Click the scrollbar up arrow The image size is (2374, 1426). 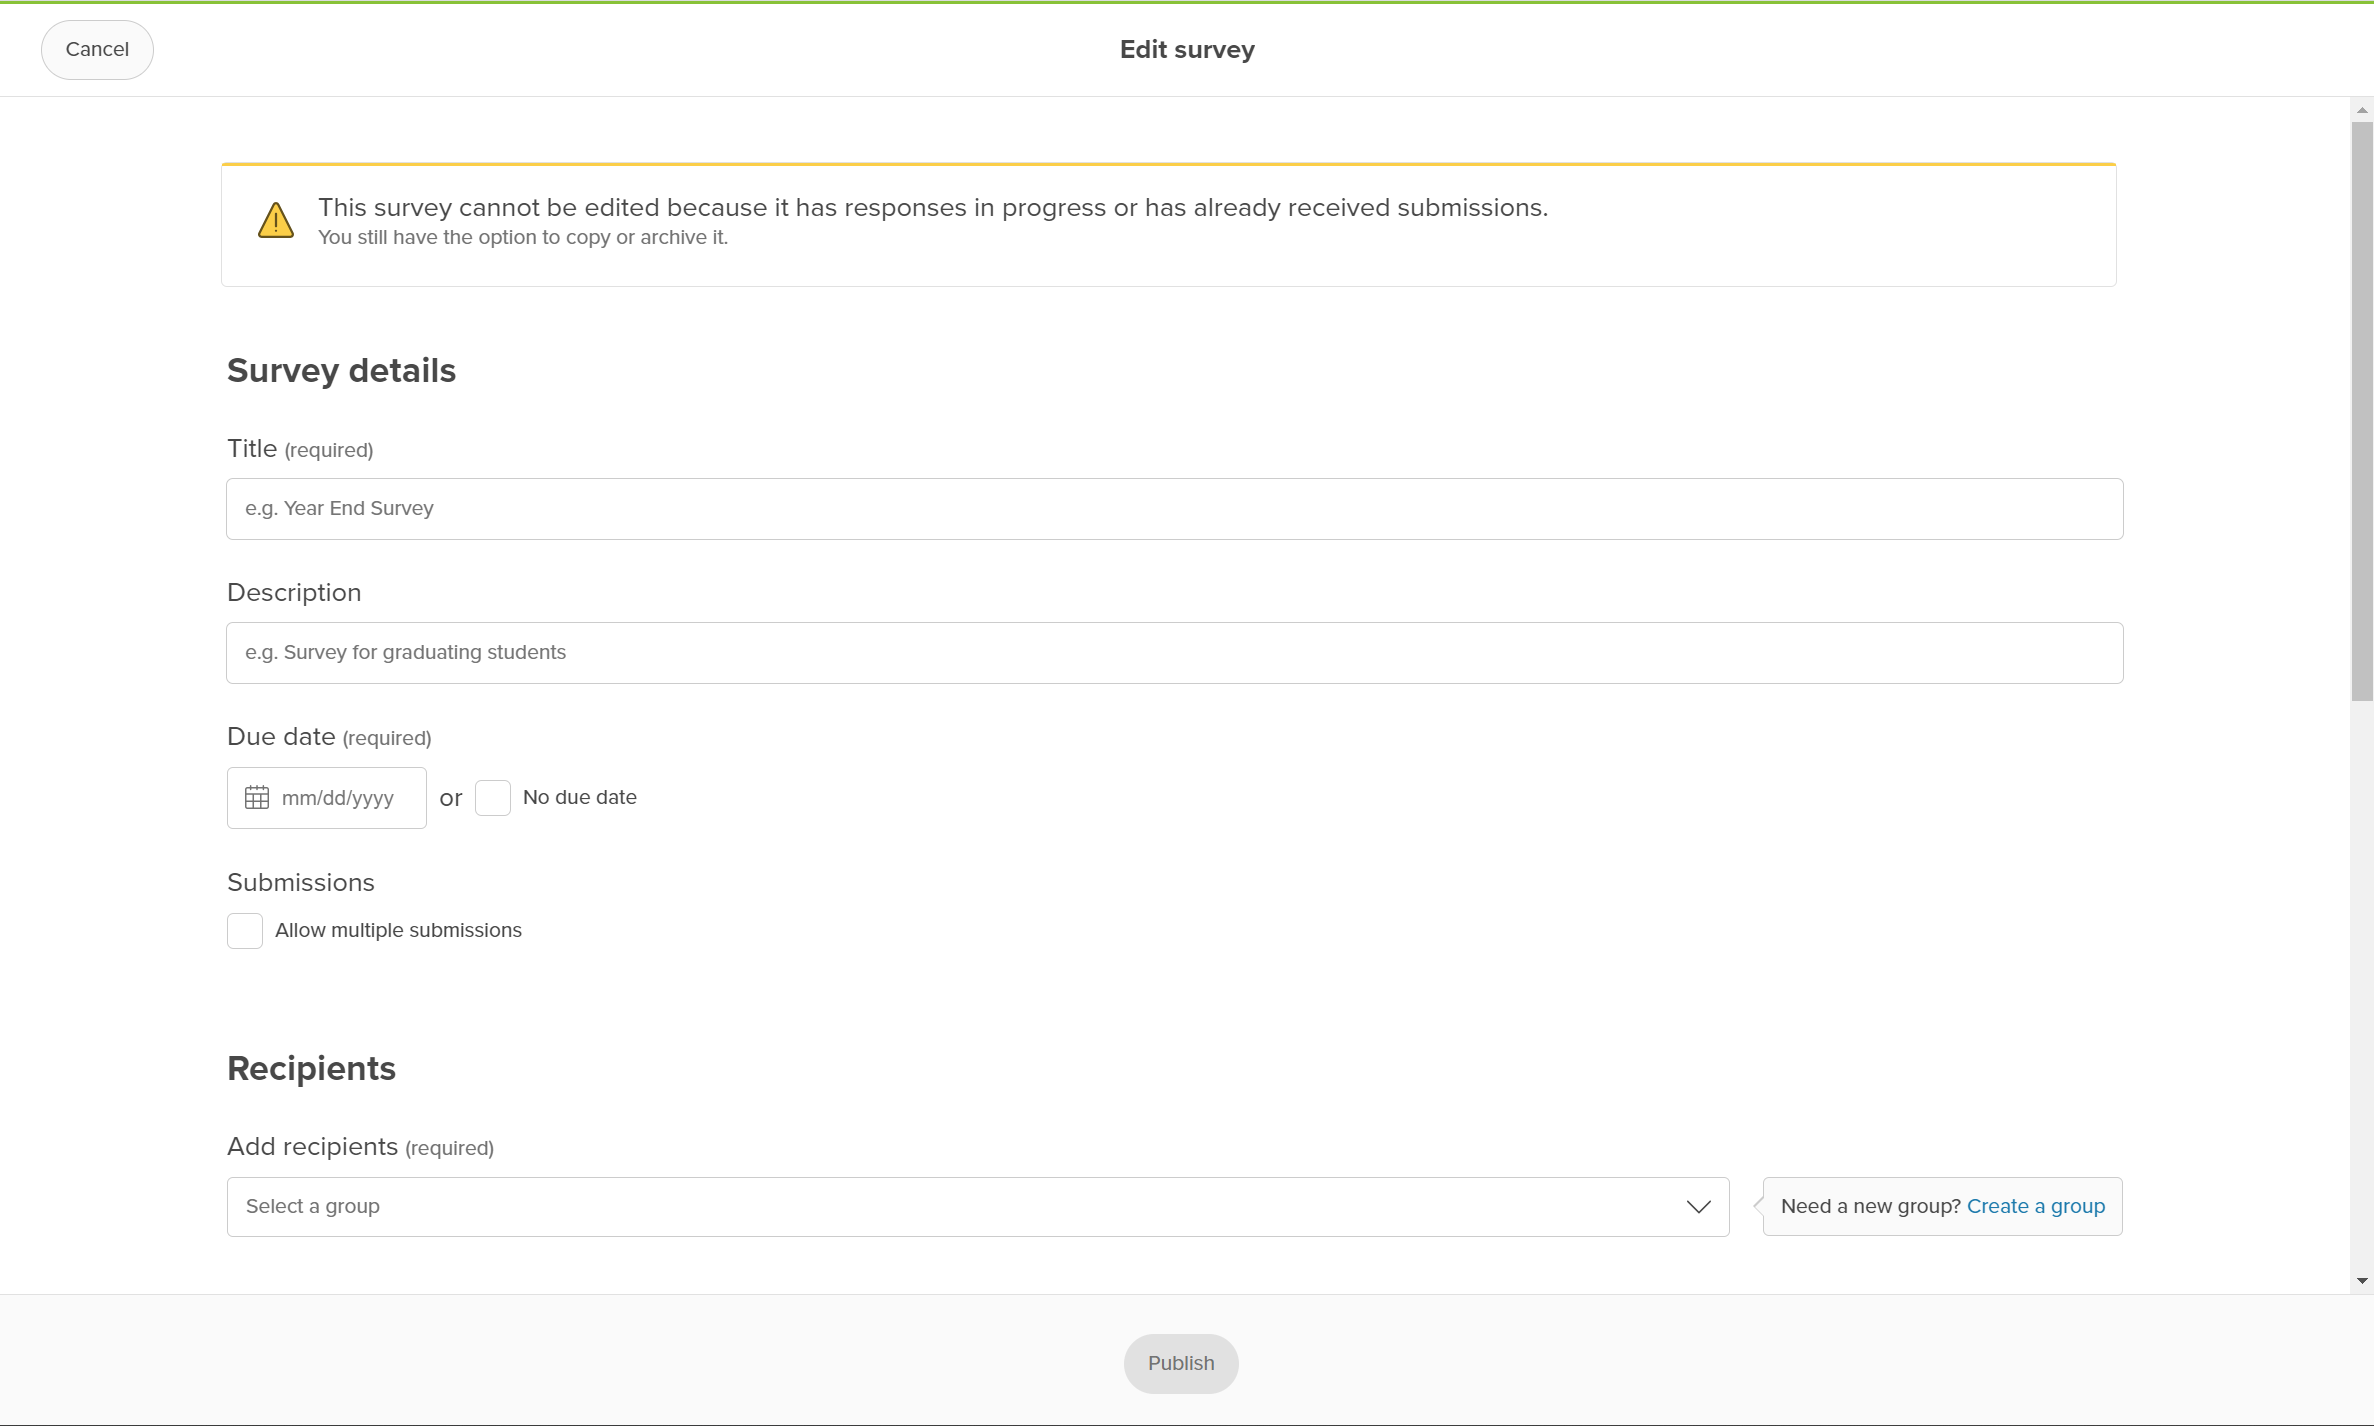tap(2362, 110)
